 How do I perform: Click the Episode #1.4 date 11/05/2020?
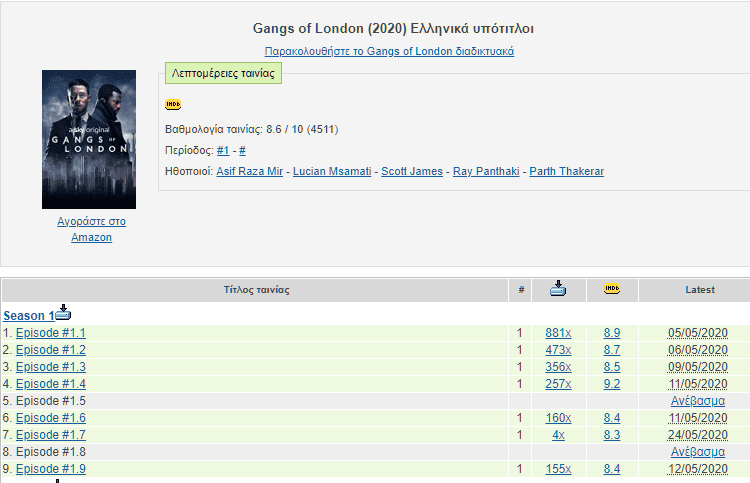698,384
